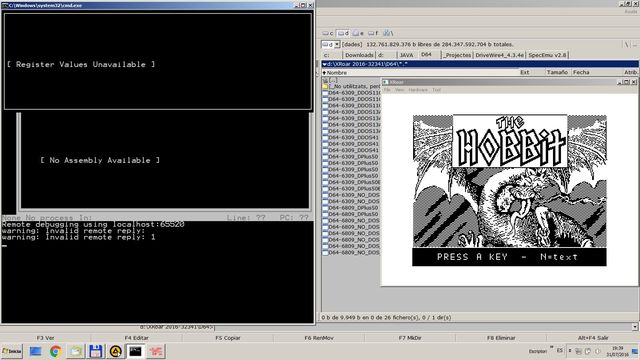
Task: Open XRoar Tool menu
Action: coord(436,90)
